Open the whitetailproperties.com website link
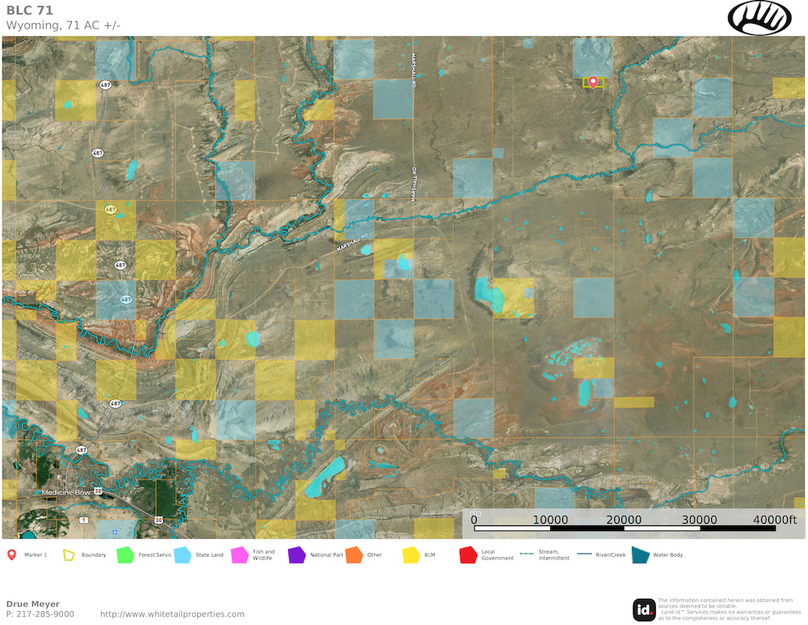808x625 pixels. click(x=172, y=614)
